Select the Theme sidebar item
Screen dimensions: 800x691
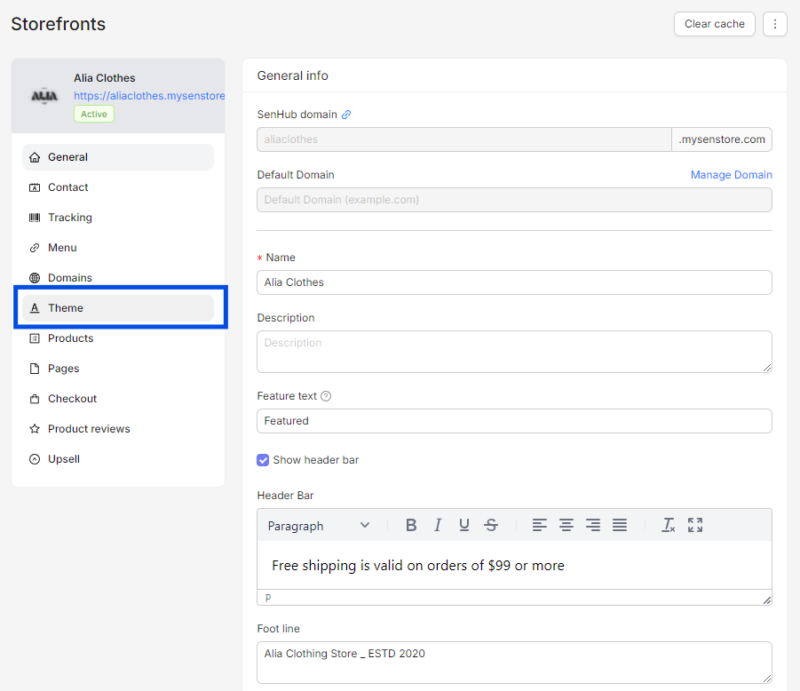(x=118, y=308)
